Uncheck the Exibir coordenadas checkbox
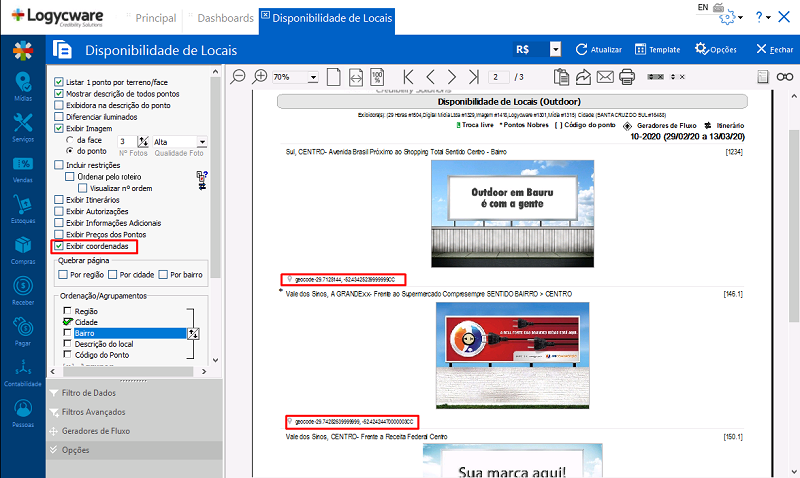Viewport: 800px width, 478px height. 58,245
